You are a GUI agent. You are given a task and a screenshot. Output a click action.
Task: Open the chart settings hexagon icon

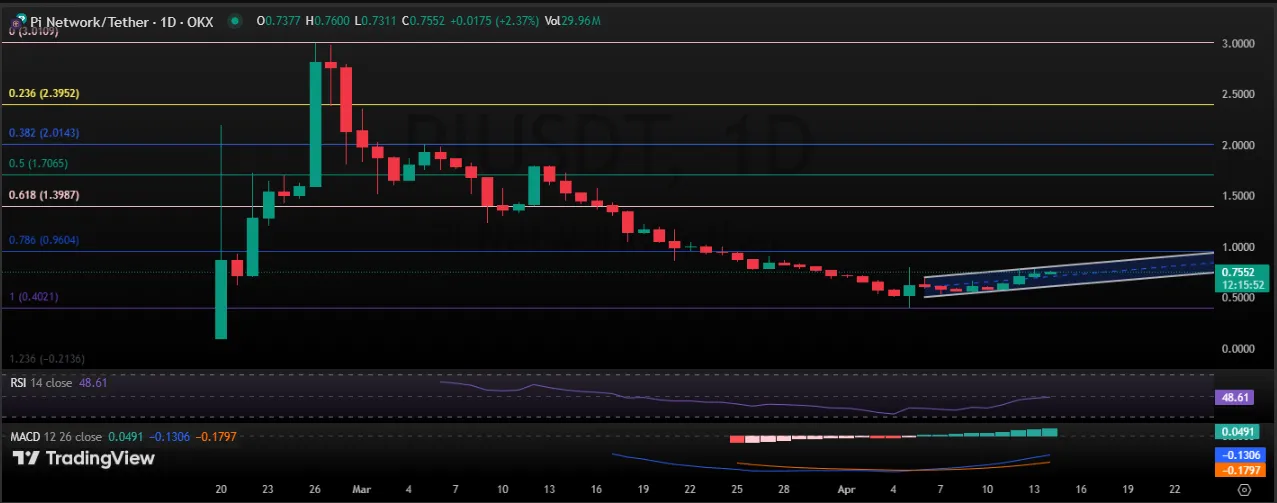[1243, 490]
